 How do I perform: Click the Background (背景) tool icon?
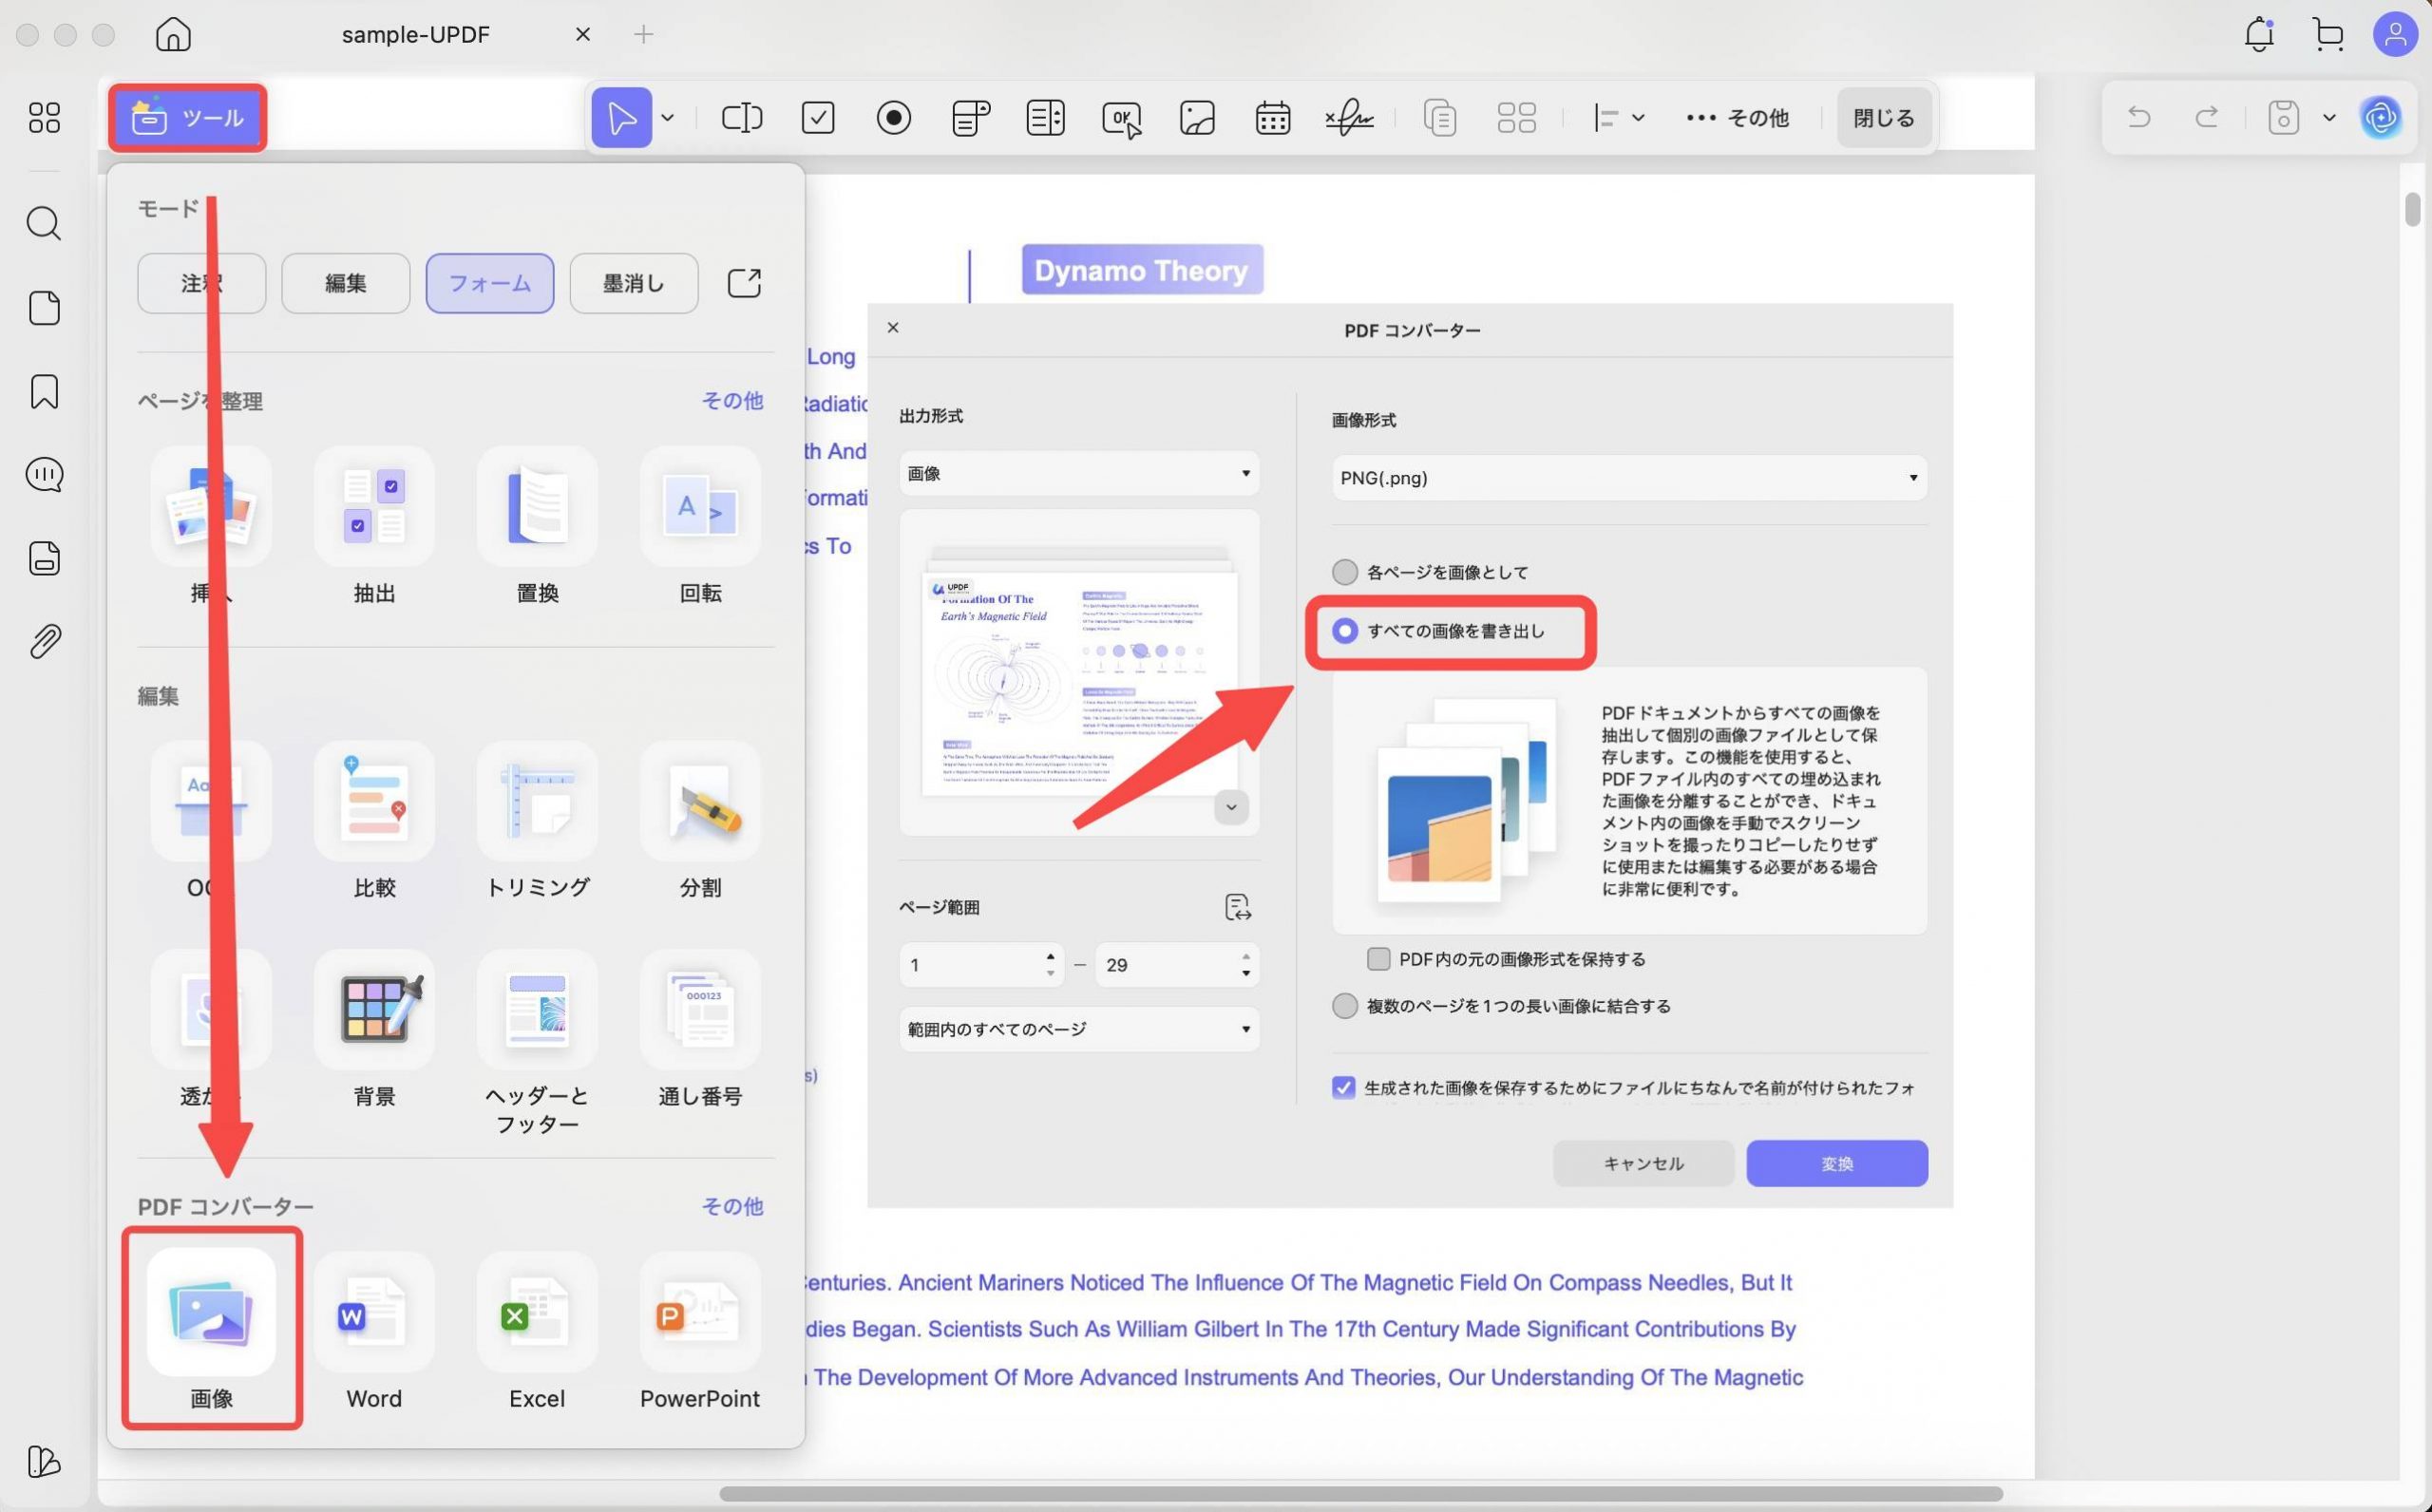[374, 1010]
